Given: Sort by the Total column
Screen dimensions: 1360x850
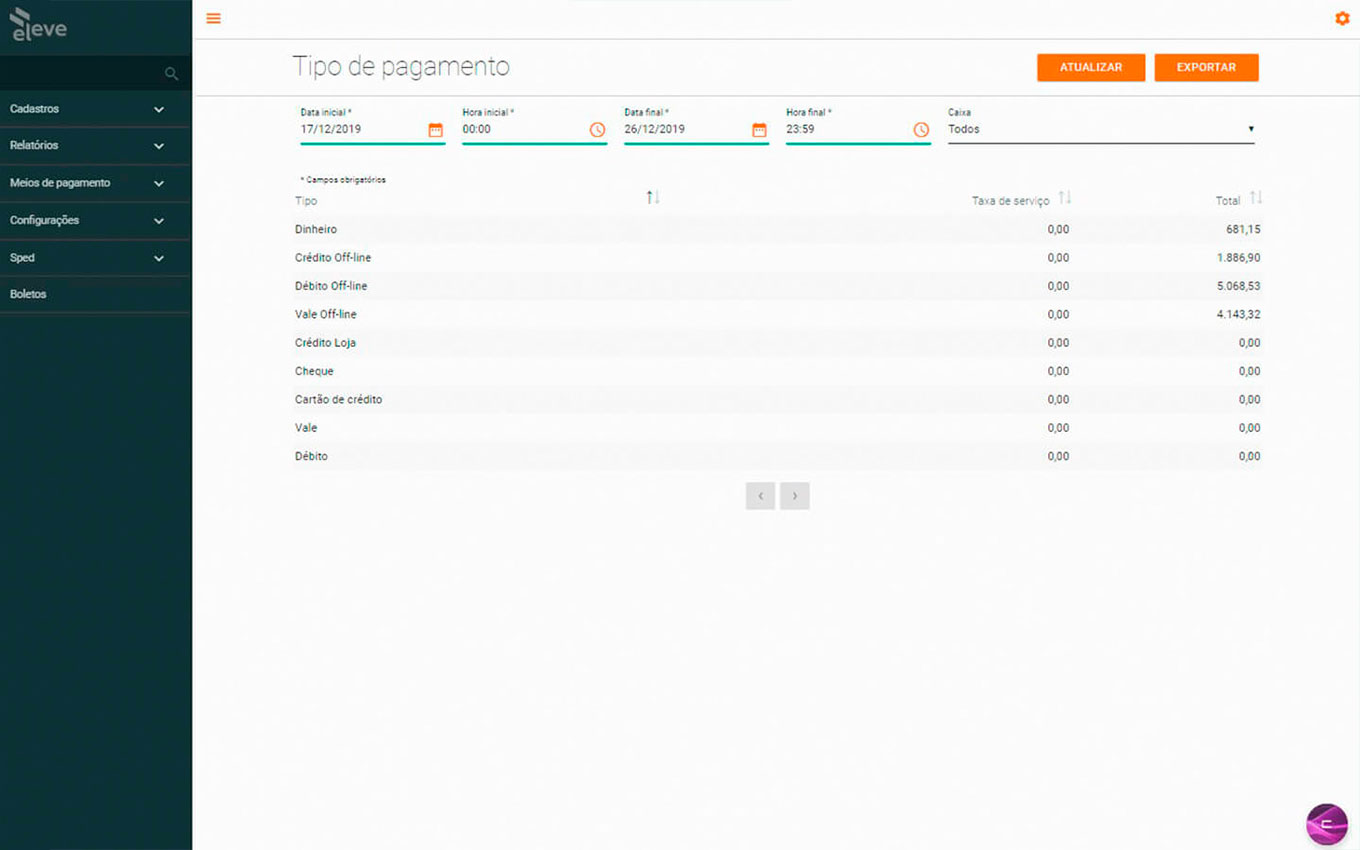Looking at the screenshot, I should coord(1256,198).
